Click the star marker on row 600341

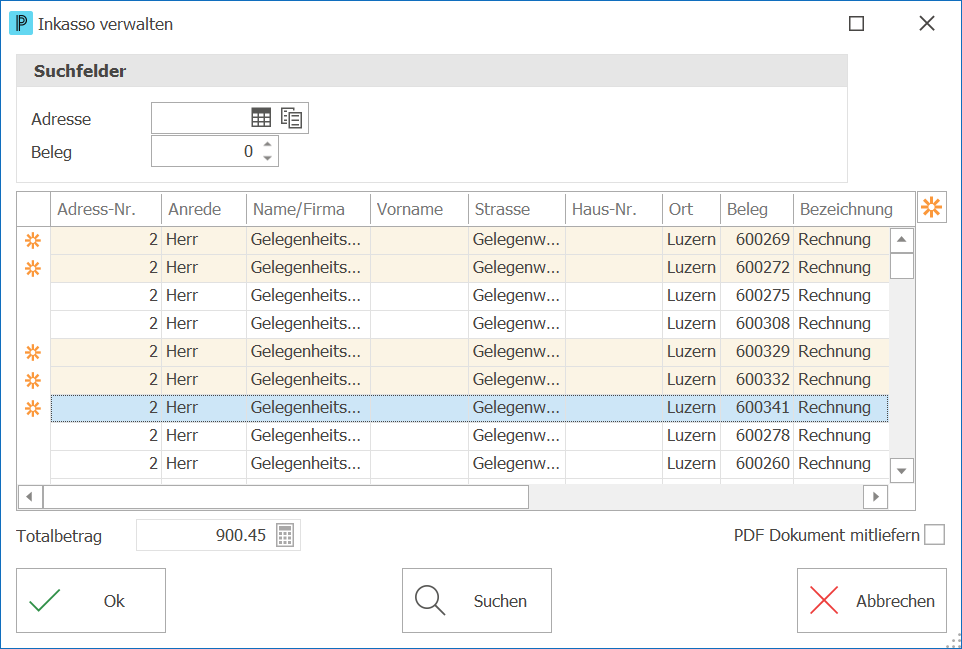coord(33,408)
